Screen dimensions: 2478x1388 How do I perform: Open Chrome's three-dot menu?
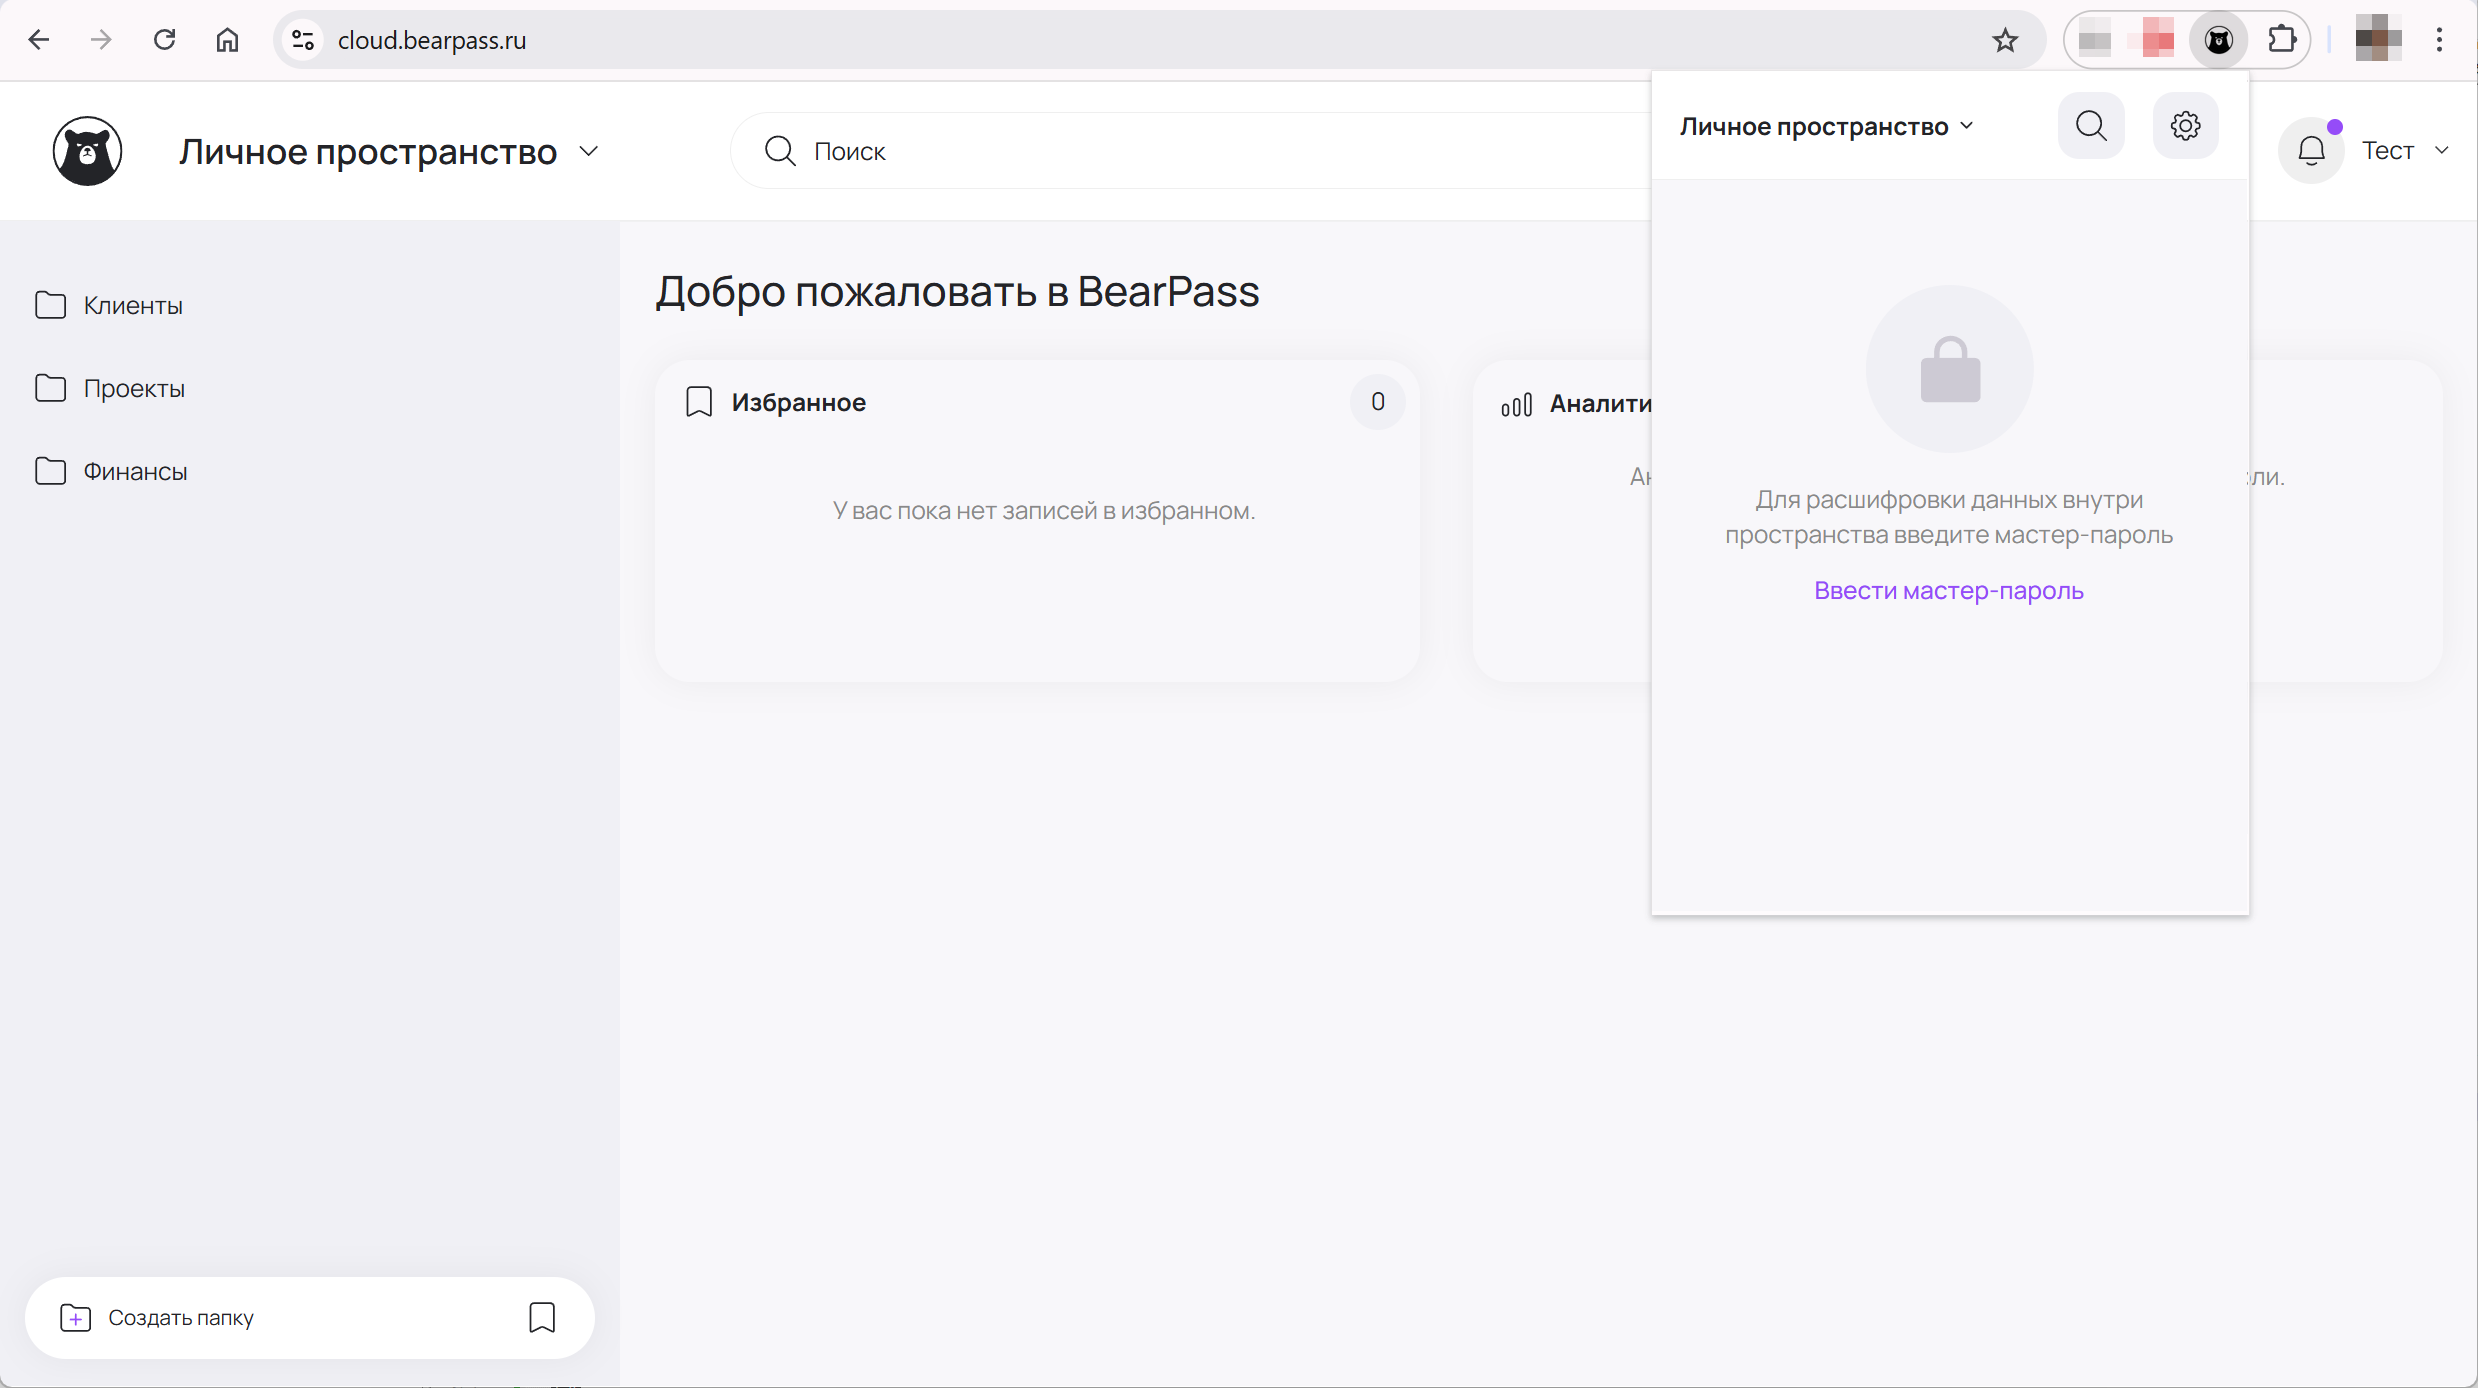coord(2439,40)
